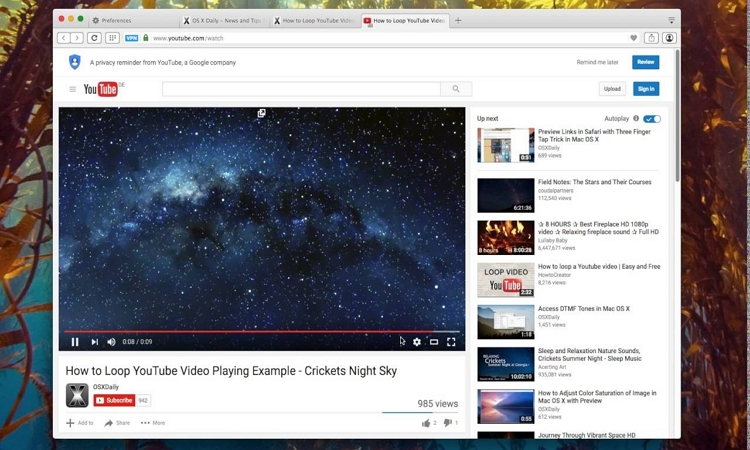
Task: Open the YouTube hamburger guide menu
Action: [73, 89]
